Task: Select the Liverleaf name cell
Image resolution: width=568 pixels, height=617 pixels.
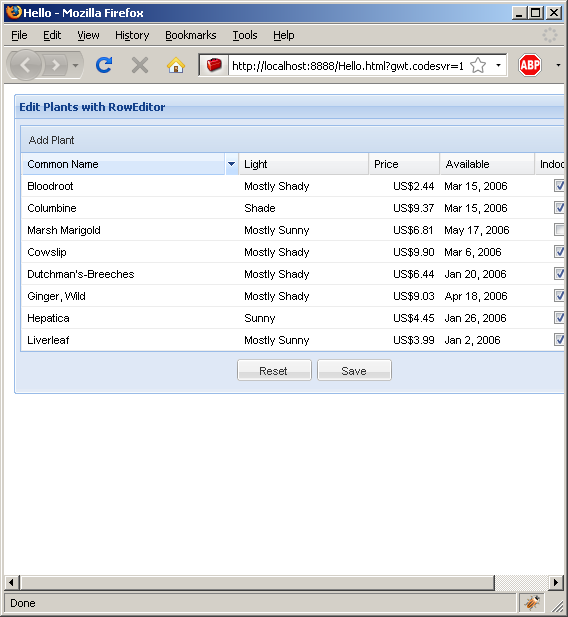Action: pyautogui.click(x=130, y=340)
